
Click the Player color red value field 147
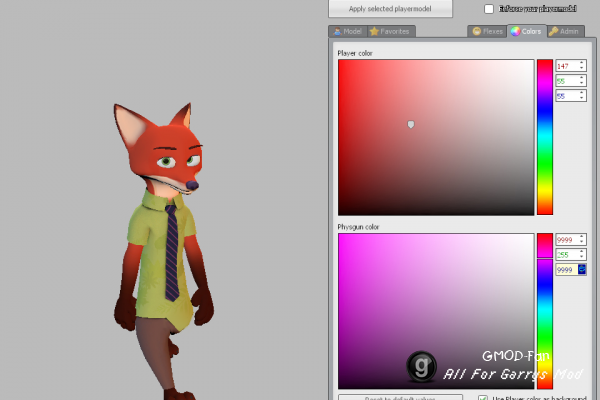click(x=567, y=66)
